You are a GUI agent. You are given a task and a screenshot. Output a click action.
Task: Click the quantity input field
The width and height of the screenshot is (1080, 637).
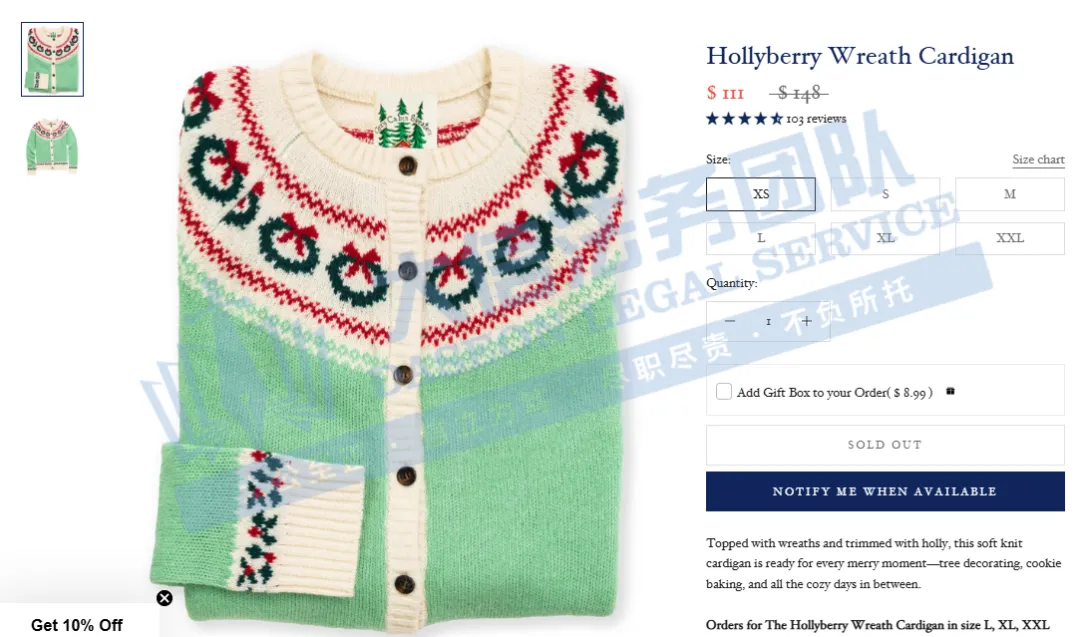coord(768,322)
